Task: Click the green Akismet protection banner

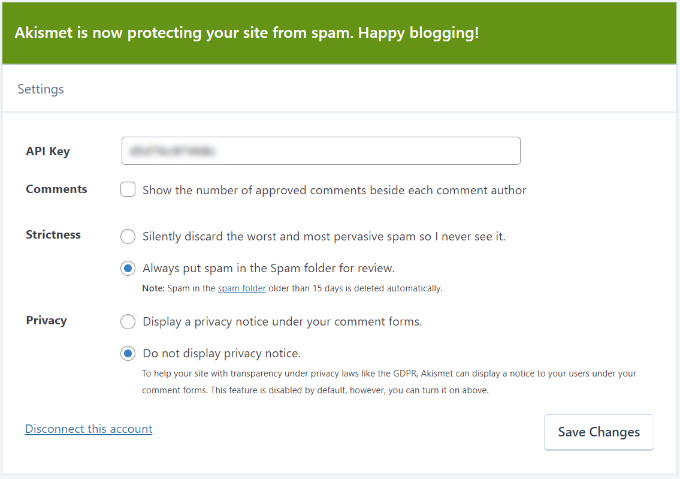Action: click(x=340, y=33)
